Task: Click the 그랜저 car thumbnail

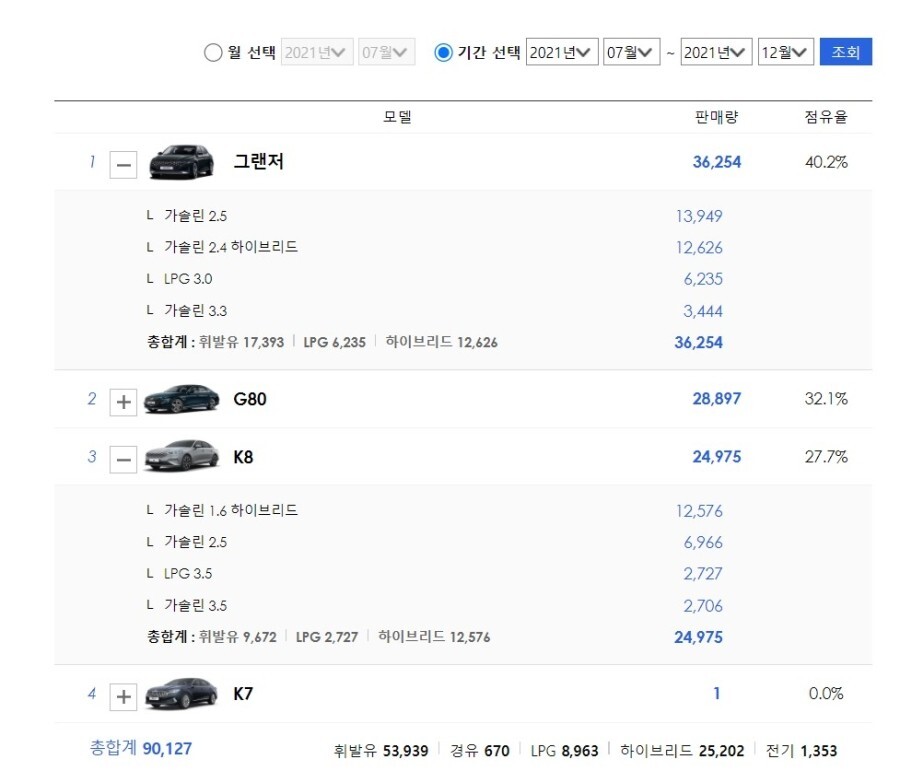Action: 181,162
